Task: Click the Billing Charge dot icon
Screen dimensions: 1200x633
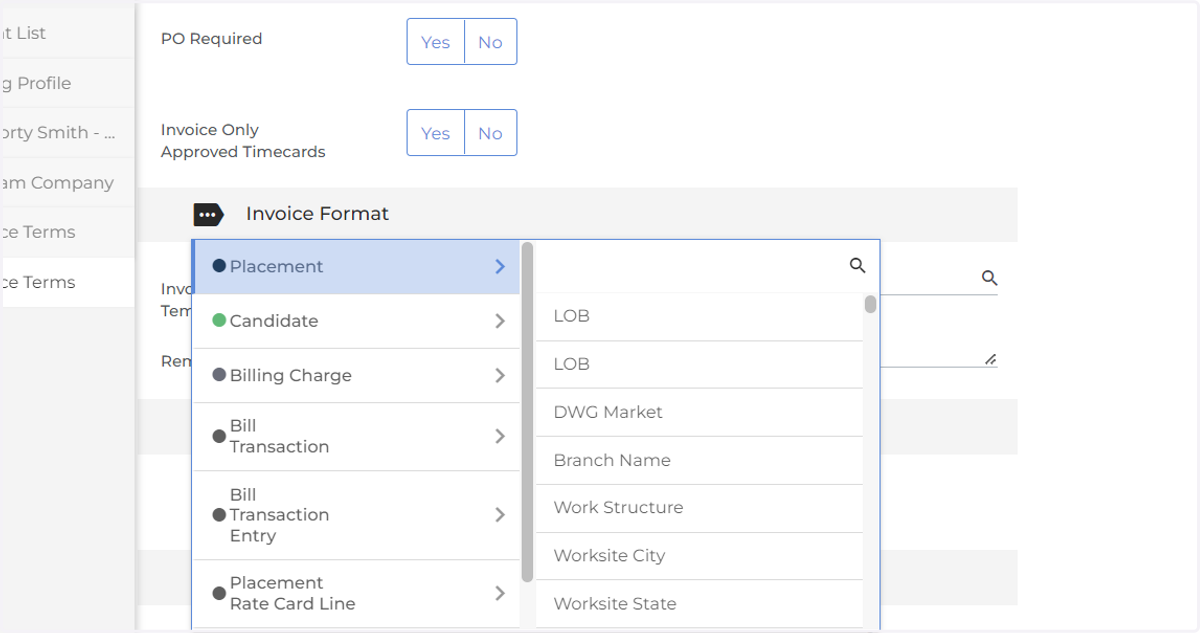Action: pyautogui.click(x=219, y=375)
